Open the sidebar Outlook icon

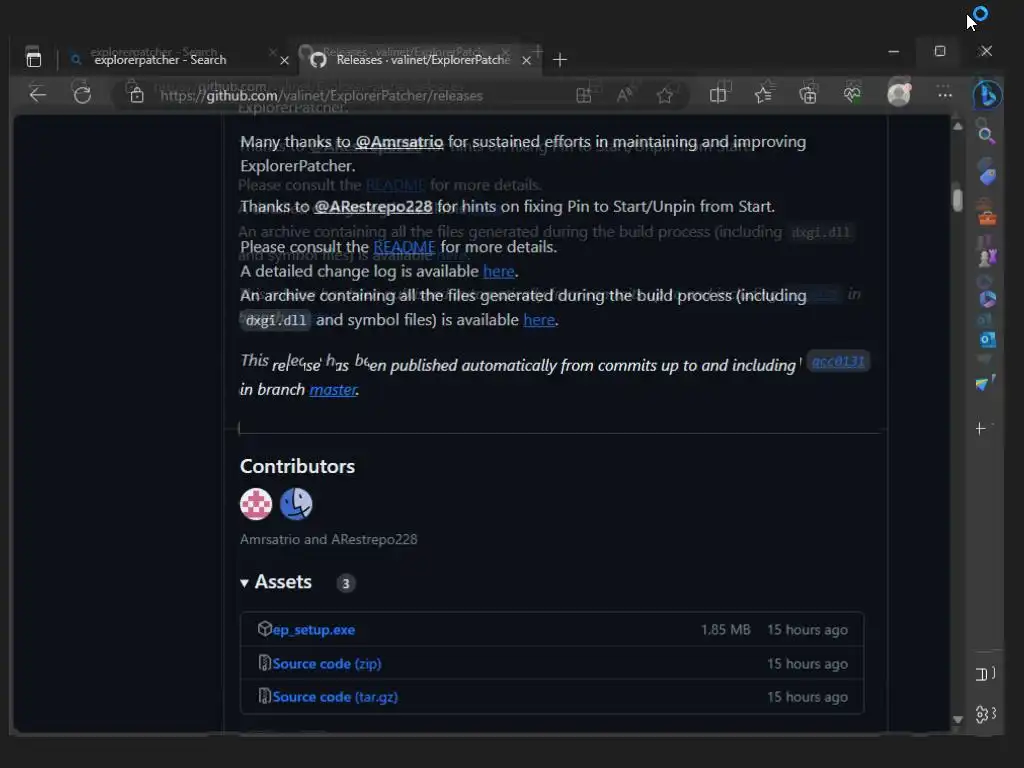coord(987,340)
